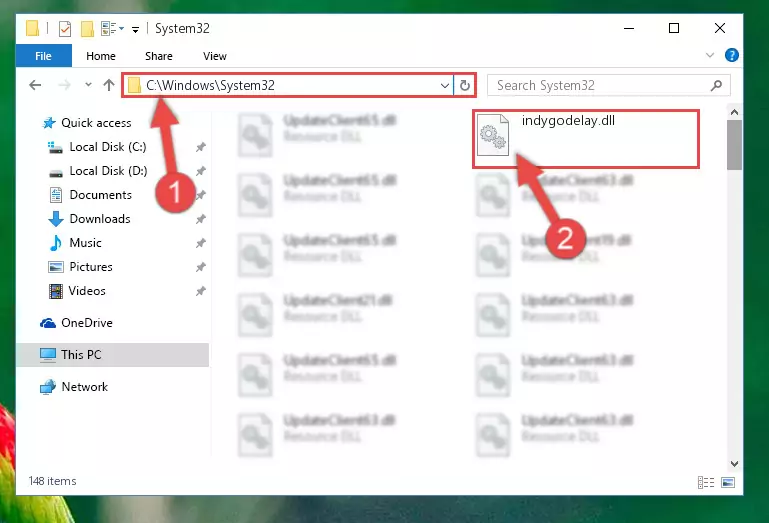Go back using the Back arrow
Viewport: 769px width, 523px height.
click(35, 85)
